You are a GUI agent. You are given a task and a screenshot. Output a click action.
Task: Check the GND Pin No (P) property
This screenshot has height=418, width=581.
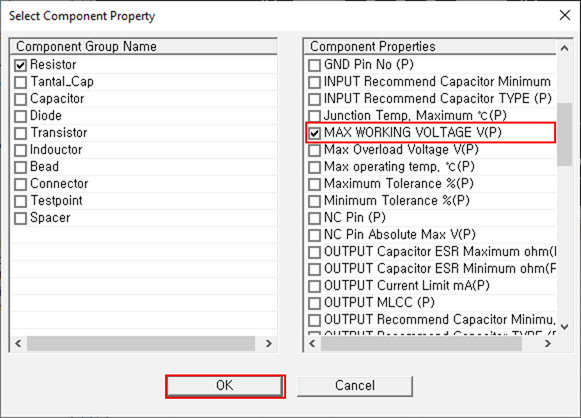314,65
